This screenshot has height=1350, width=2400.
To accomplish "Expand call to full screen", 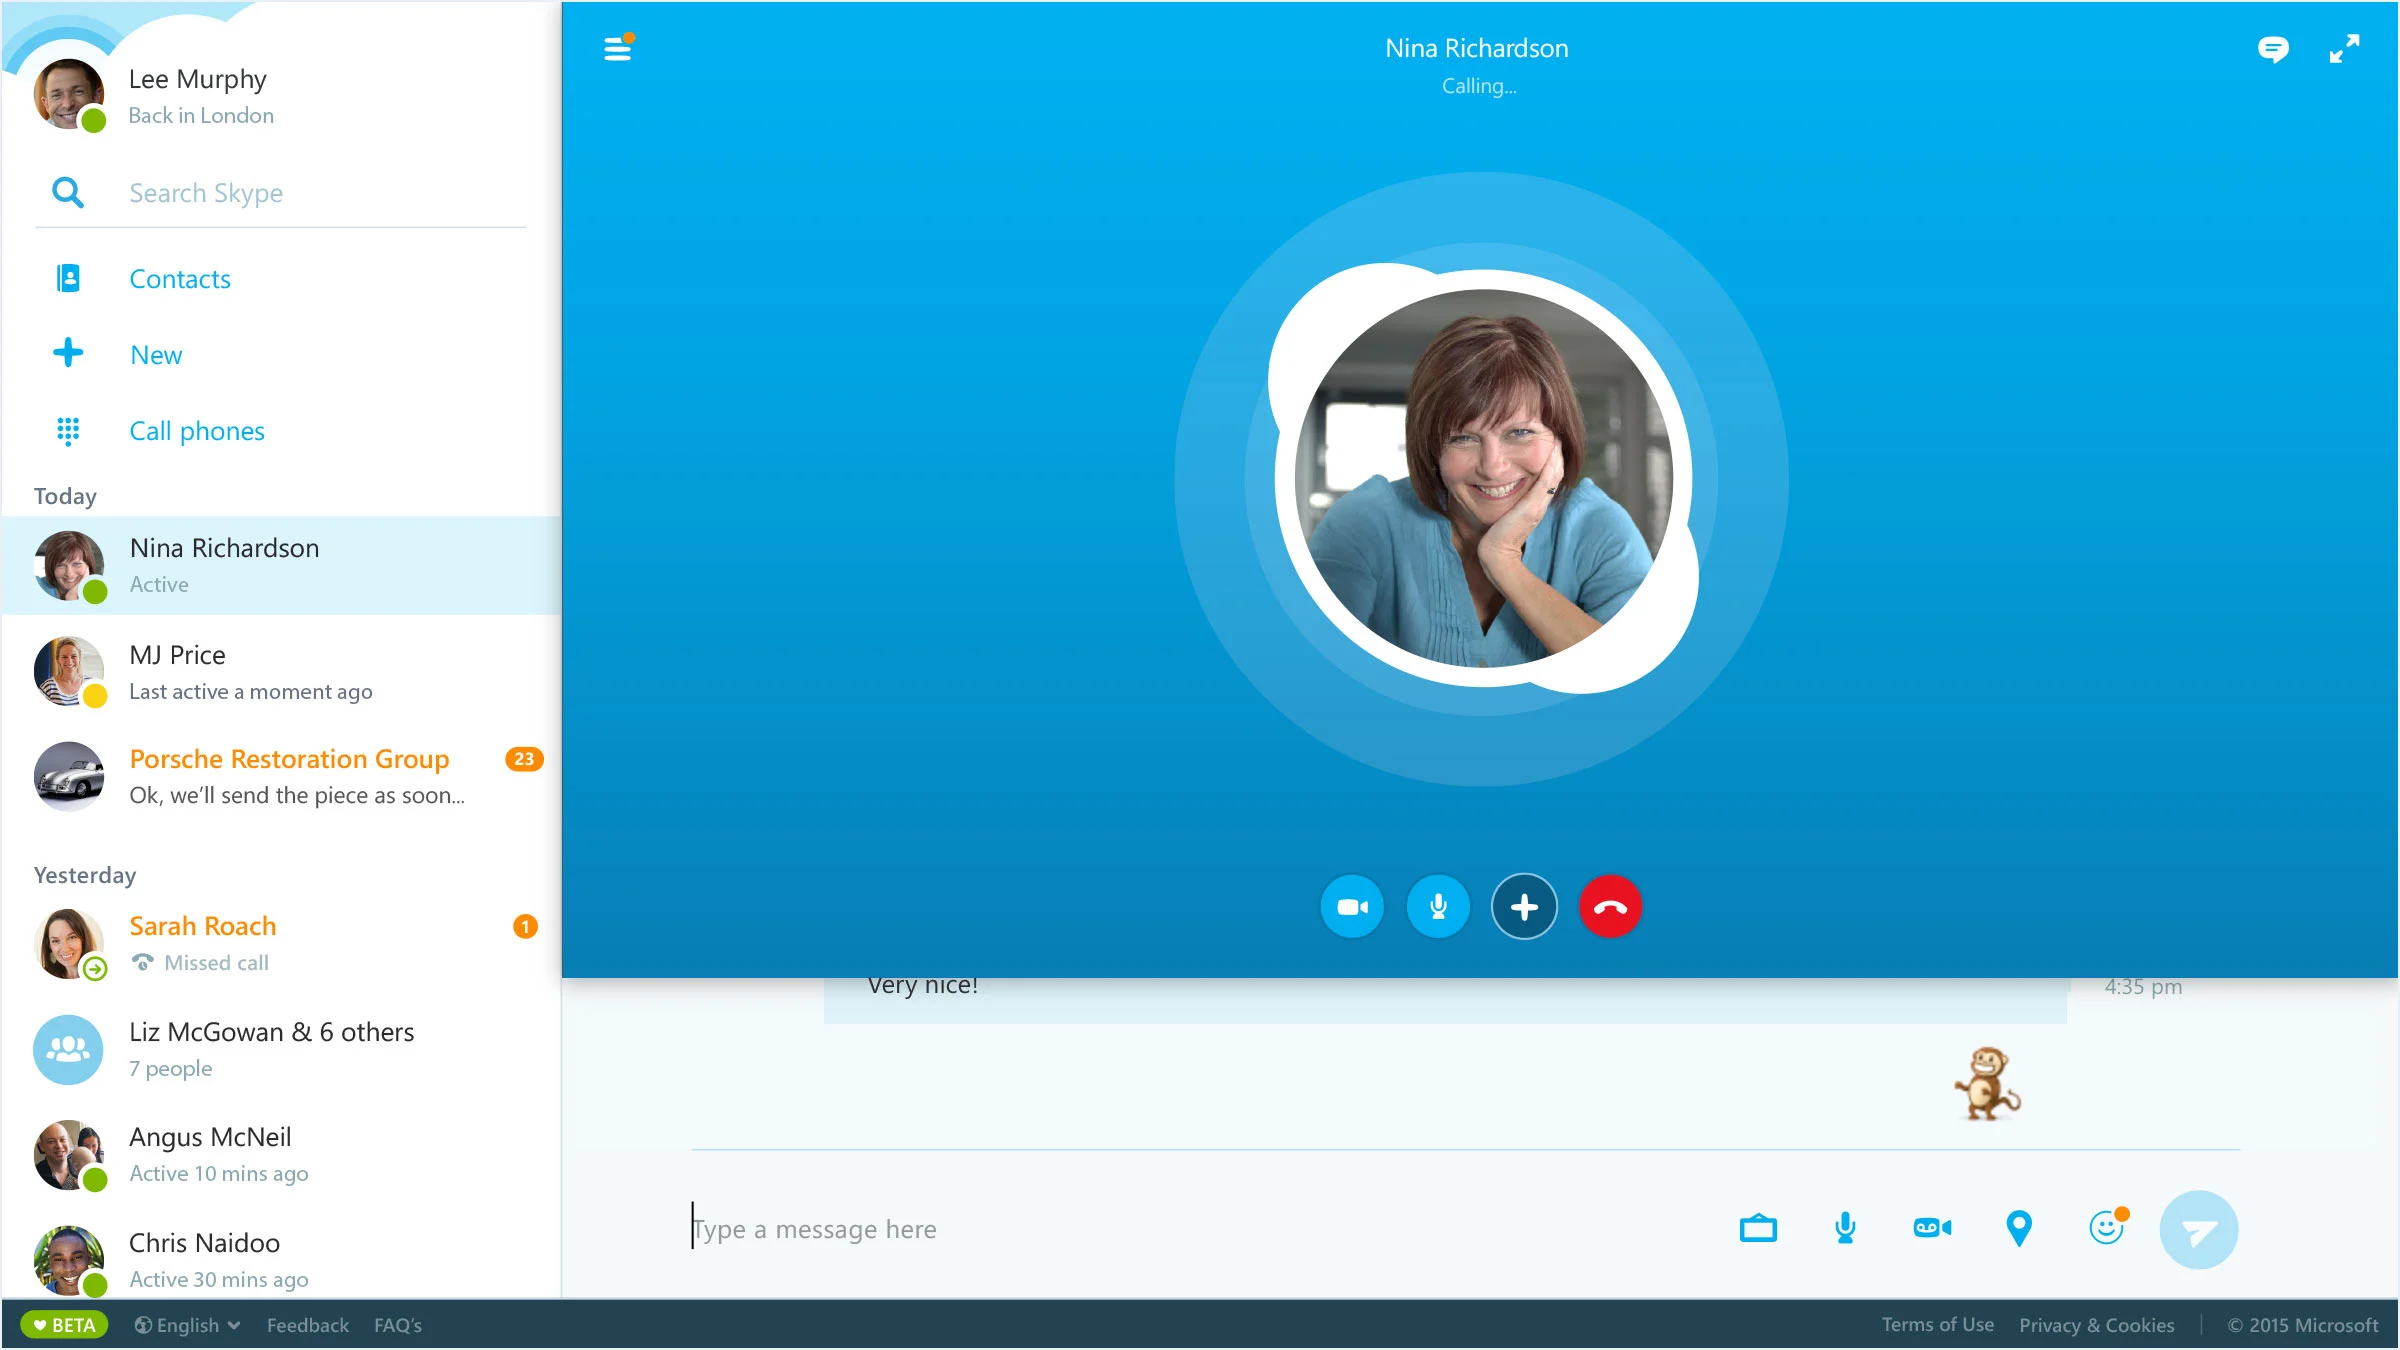I will click(2344, 49).
